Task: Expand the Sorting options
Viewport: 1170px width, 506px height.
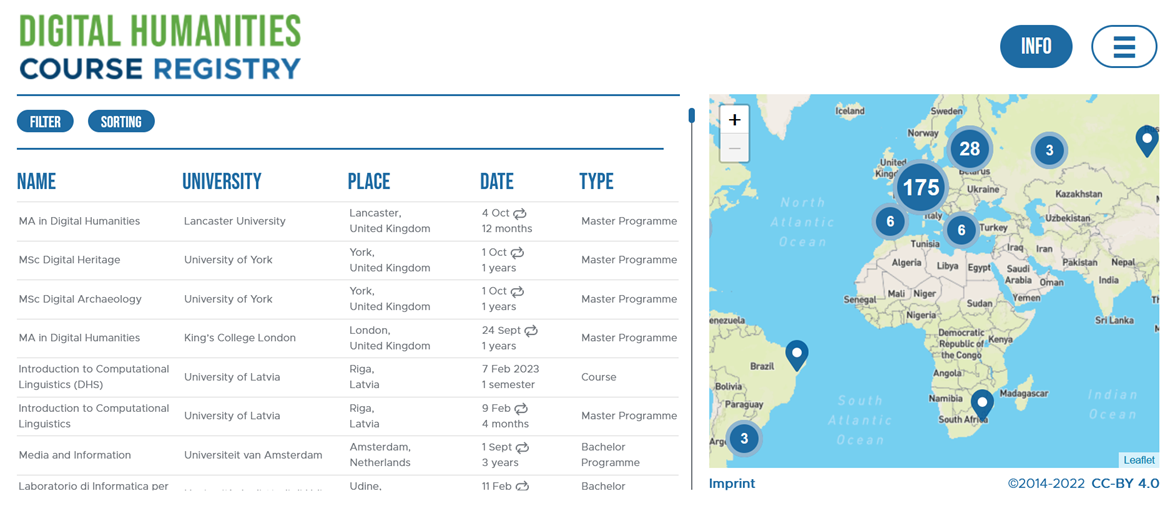Action: (121, 122)
